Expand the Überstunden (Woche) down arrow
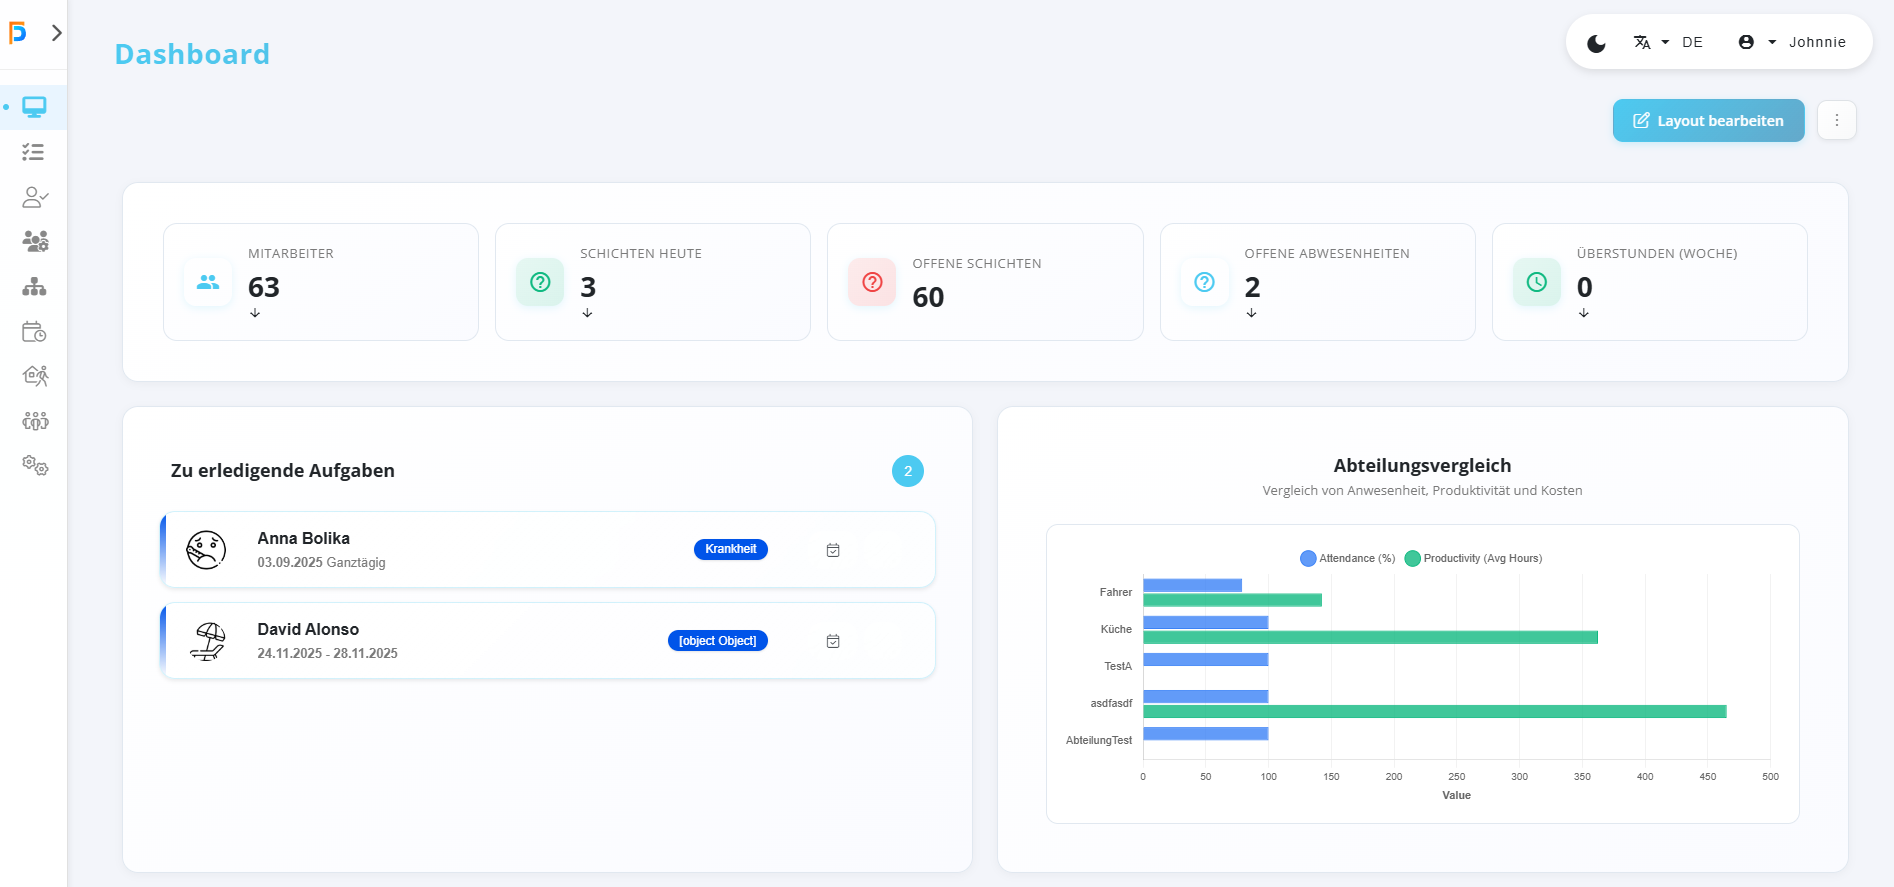The height and width of the screenshot is (887, 1894). pos(1583,313)
